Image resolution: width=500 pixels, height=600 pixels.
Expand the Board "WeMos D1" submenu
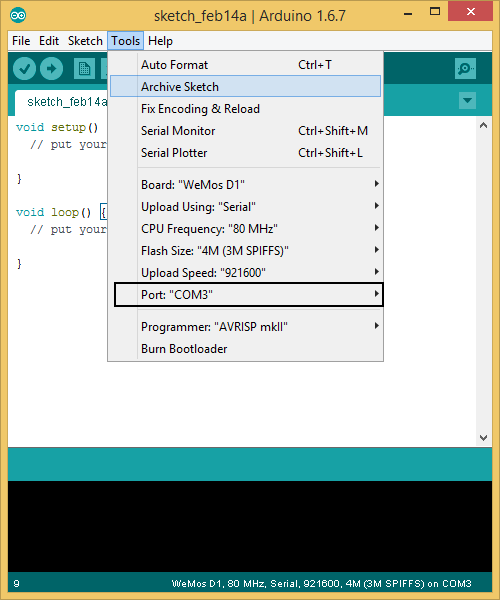[246, 184]
